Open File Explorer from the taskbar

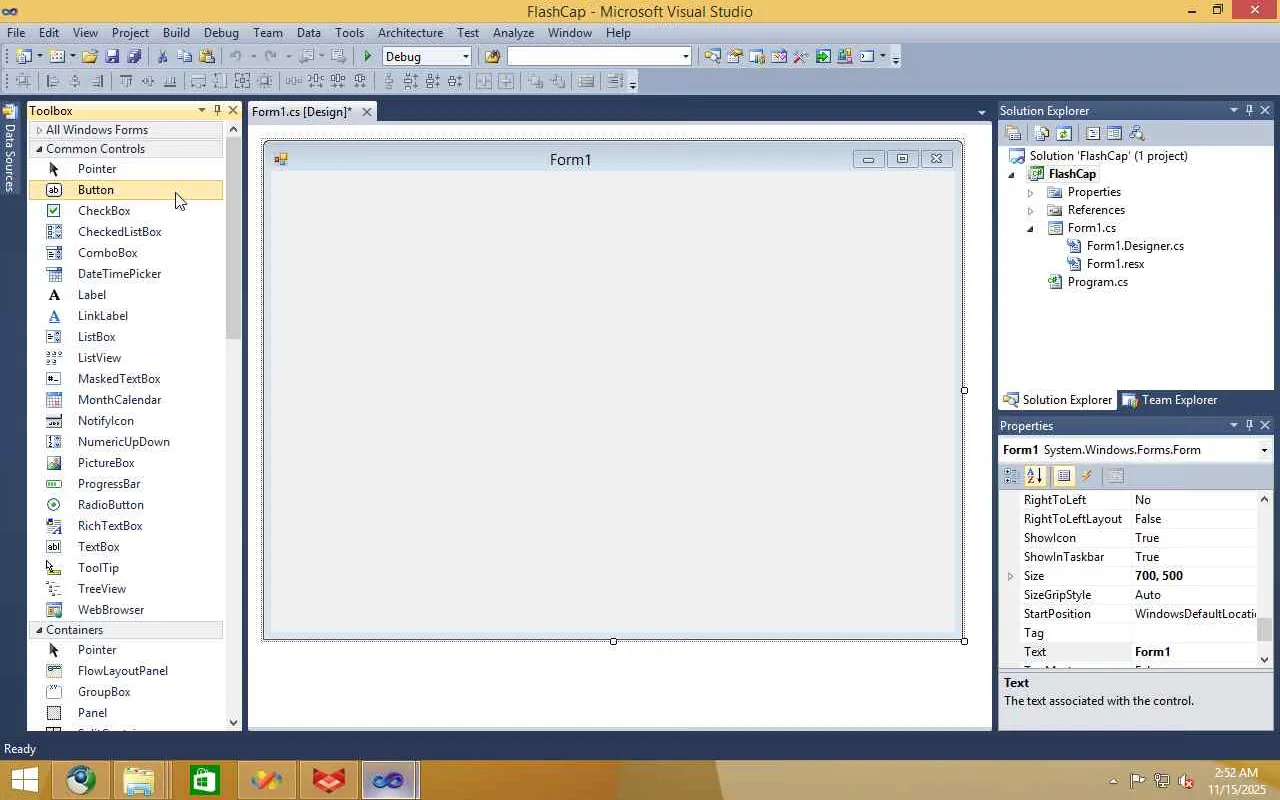tap(139, 780)
